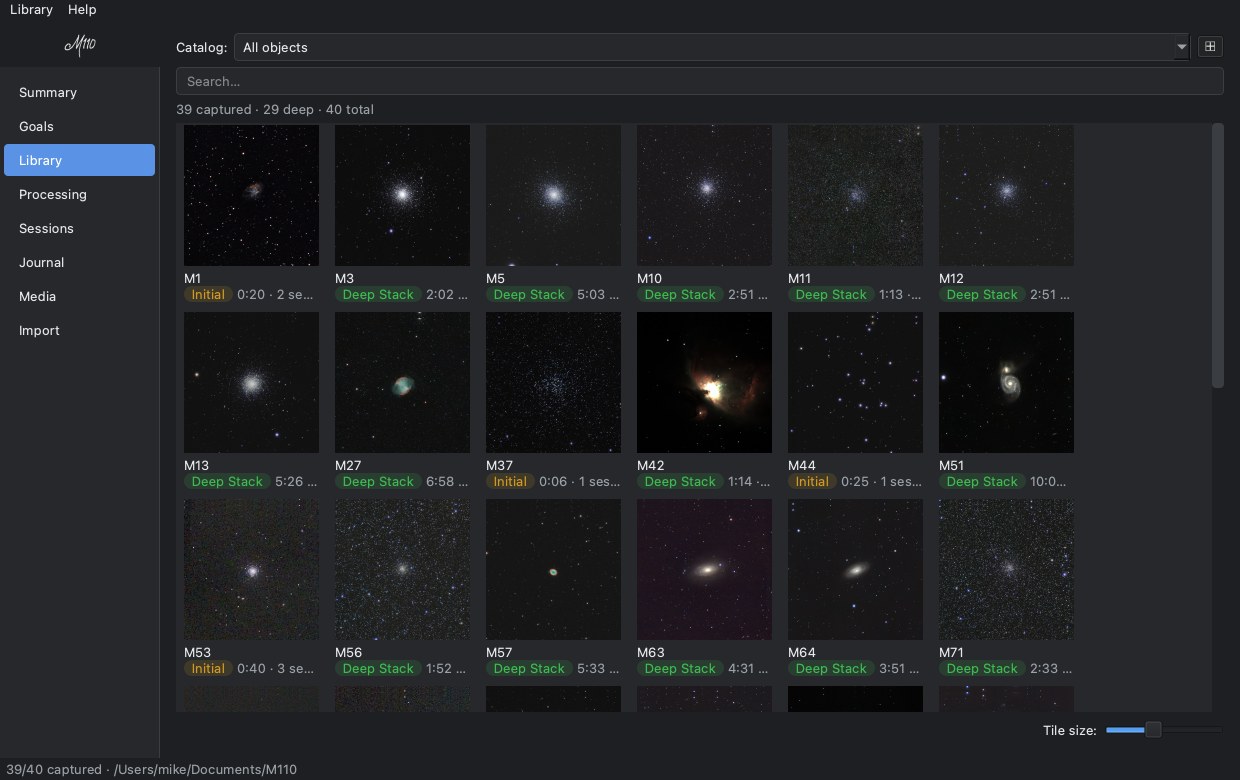
Task: Open the M37 thumbnail
Action: pyautogui.click(x=553, y=382)
